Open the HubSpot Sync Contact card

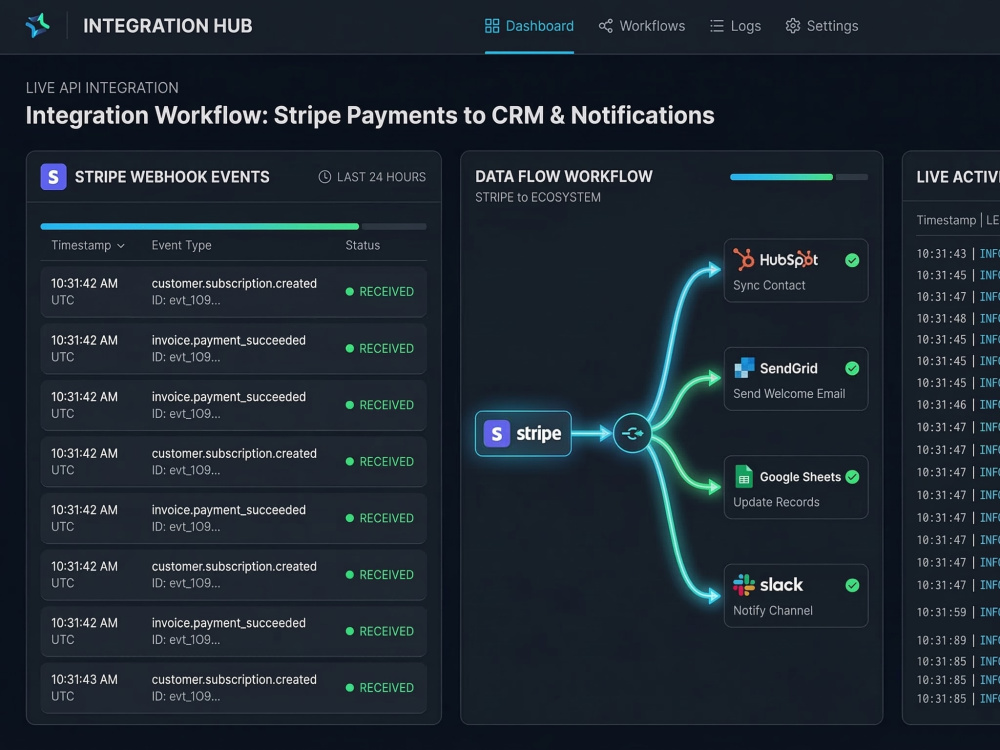pyautogui.click(x=796, y=270)
